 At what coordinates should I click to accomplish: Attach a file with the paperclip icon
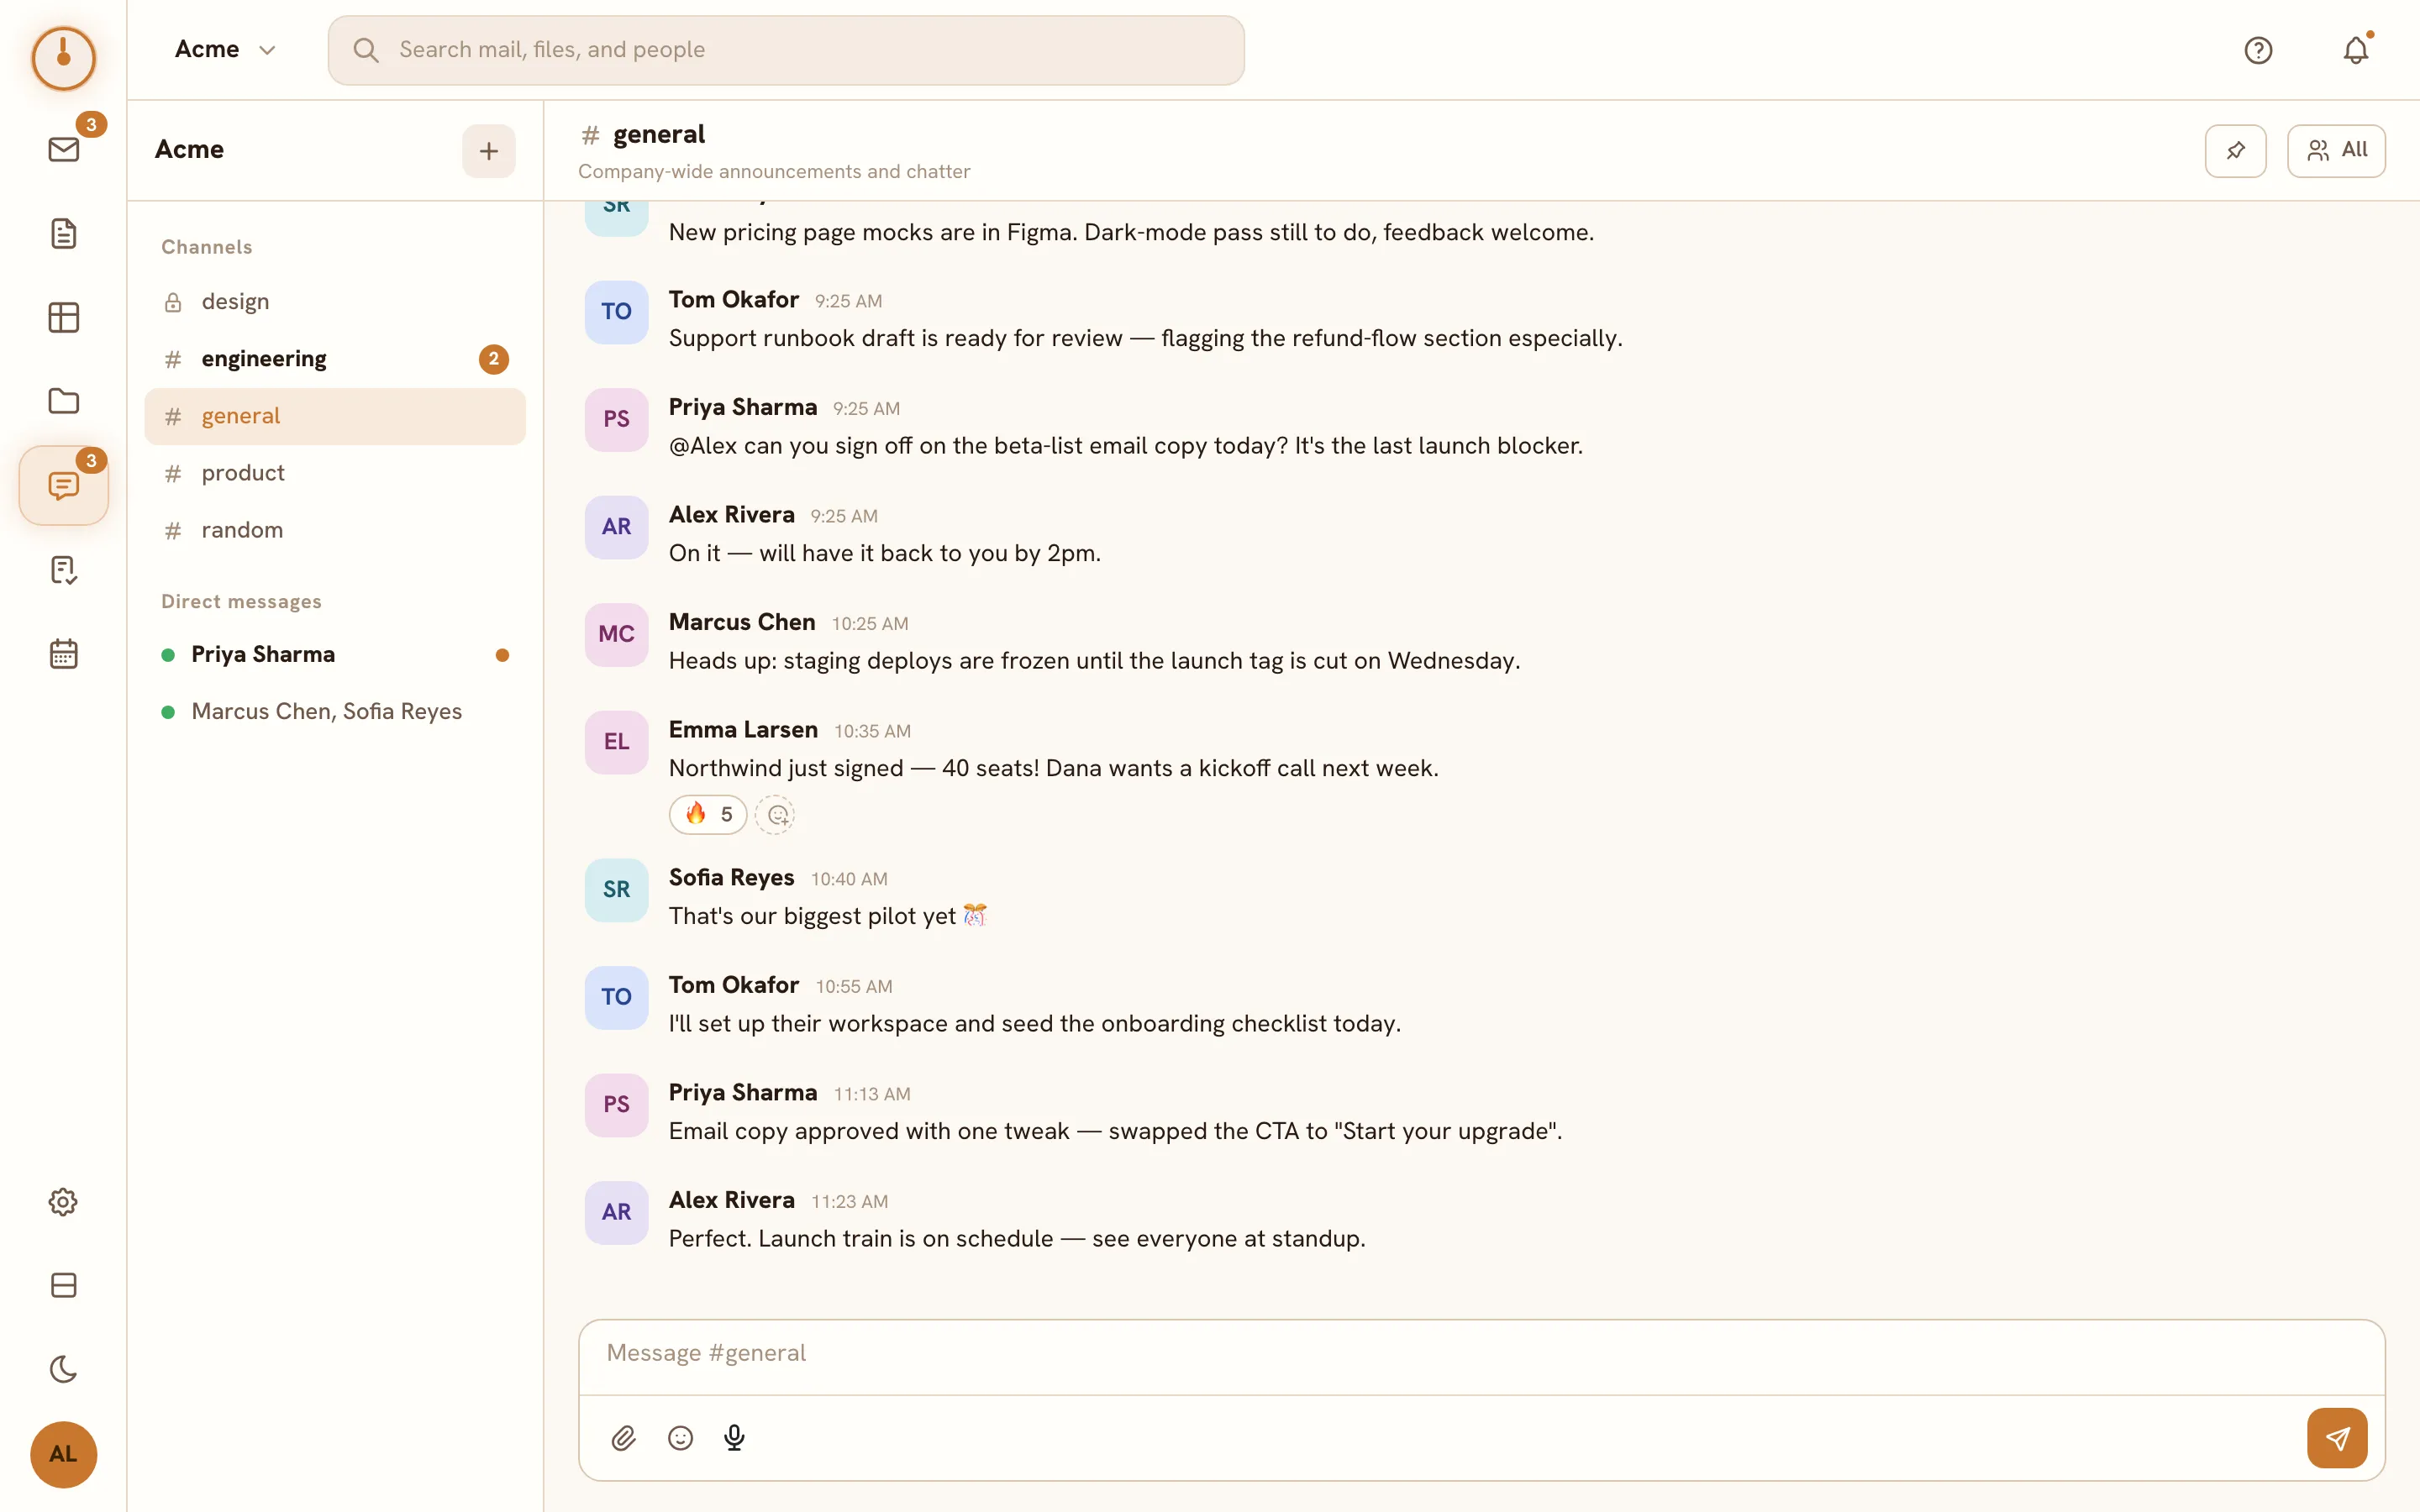coord(623,1438)
